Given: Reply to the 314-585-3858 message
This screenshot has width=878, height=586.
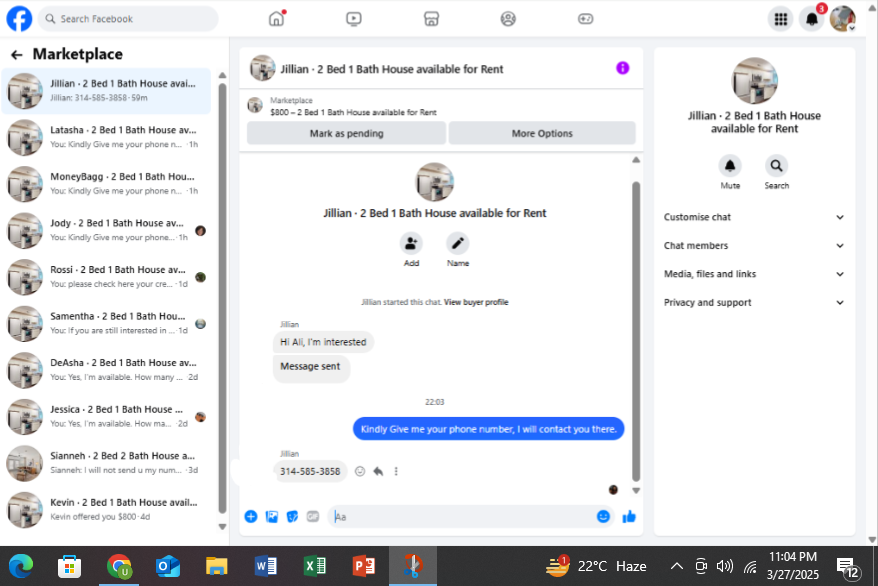Looking at the screenshot, I should tap(378, 471).
